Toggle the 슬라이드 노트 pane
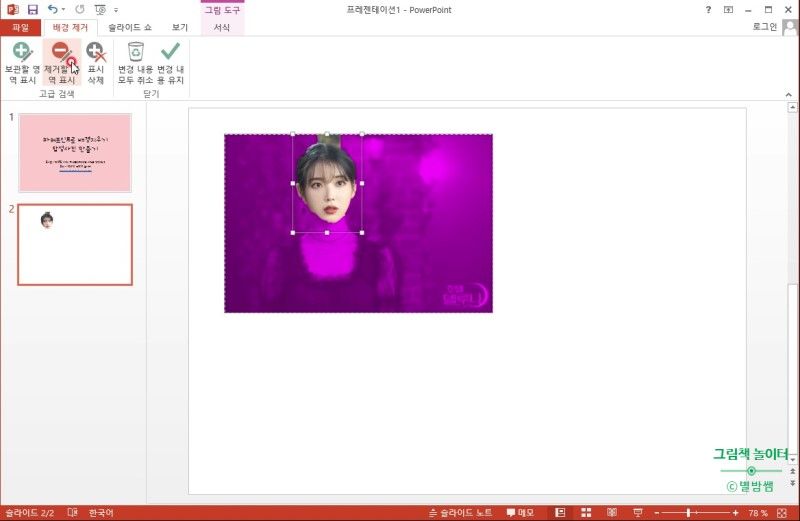Screen dimensions: 800x521 click(461, 513)
